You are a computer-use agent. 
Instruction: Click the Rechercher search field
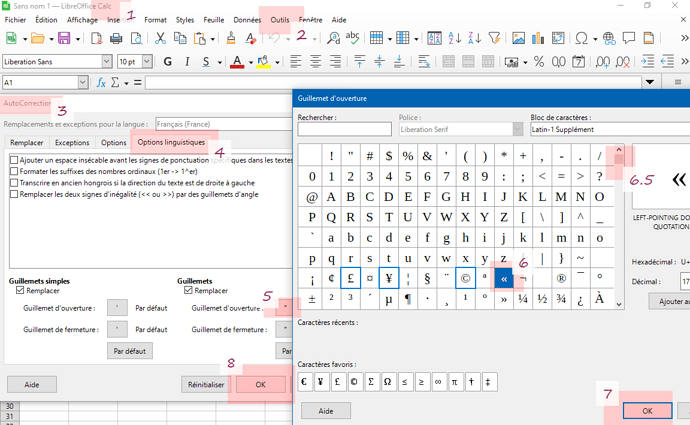[x=344, y=129]
